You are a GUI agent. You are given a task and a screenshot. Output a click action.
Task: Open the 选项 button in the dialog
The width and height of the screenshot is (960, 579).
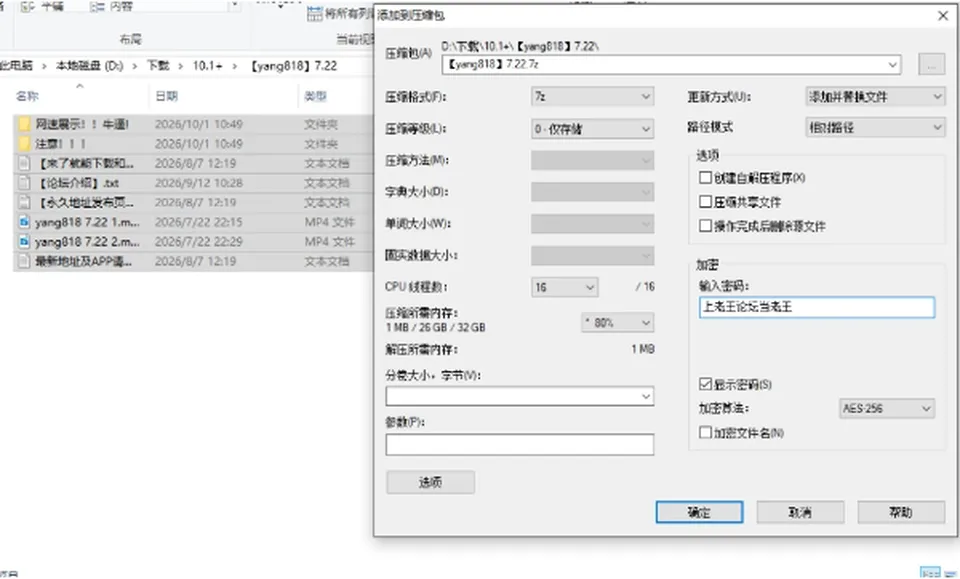430,482
